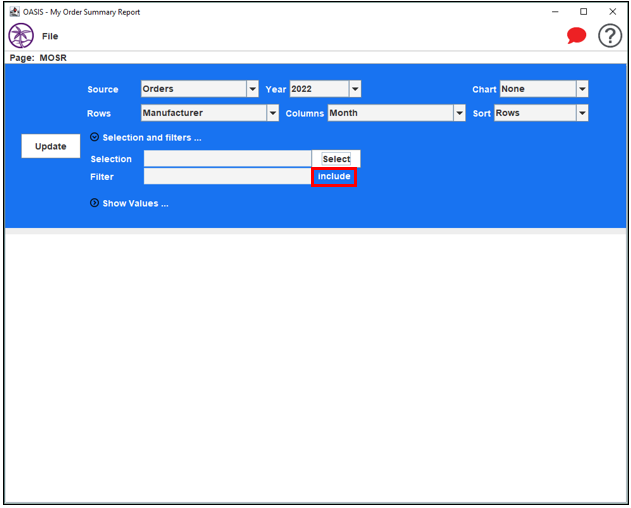631x508 pixels.
Task: Open the Source dropdown showing Orders
Action: (x=200, y=89)
